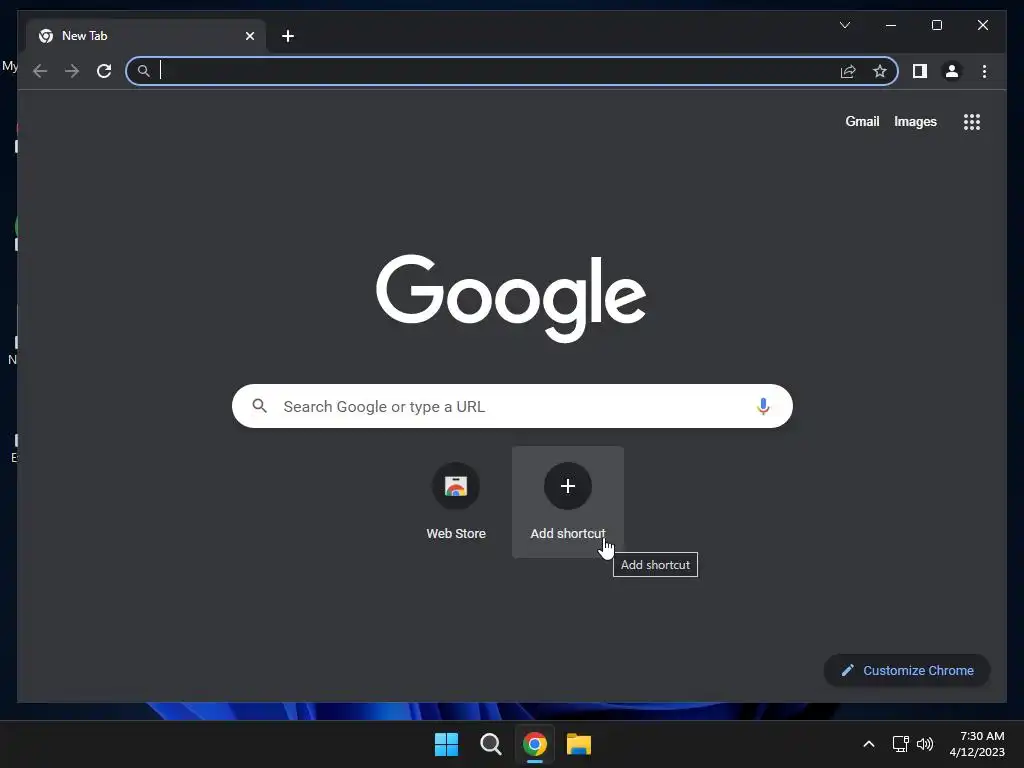This screenshot has width=1024, height=768.
Task: Click the Chrome taskbar icon
Action: click(535, 744)
